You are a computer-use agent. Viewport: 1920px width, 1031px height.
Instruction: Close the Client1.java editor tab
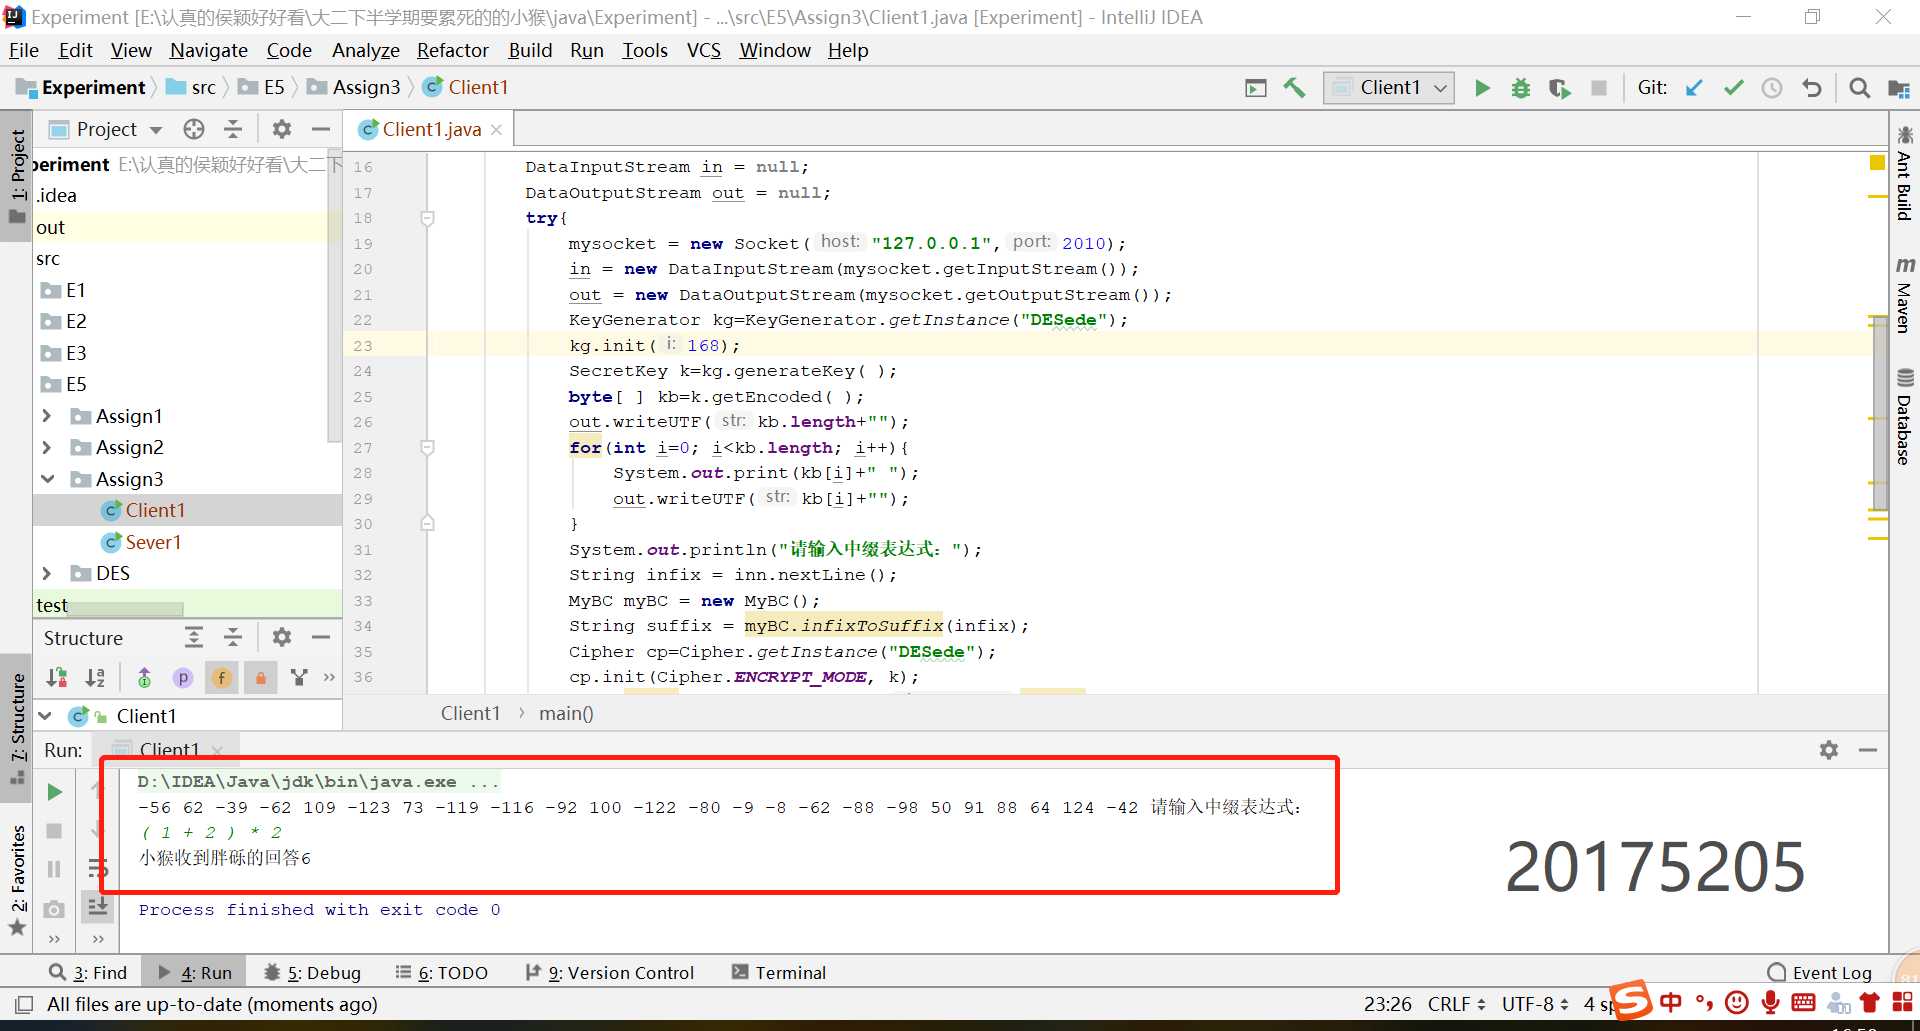coord(496,129)
